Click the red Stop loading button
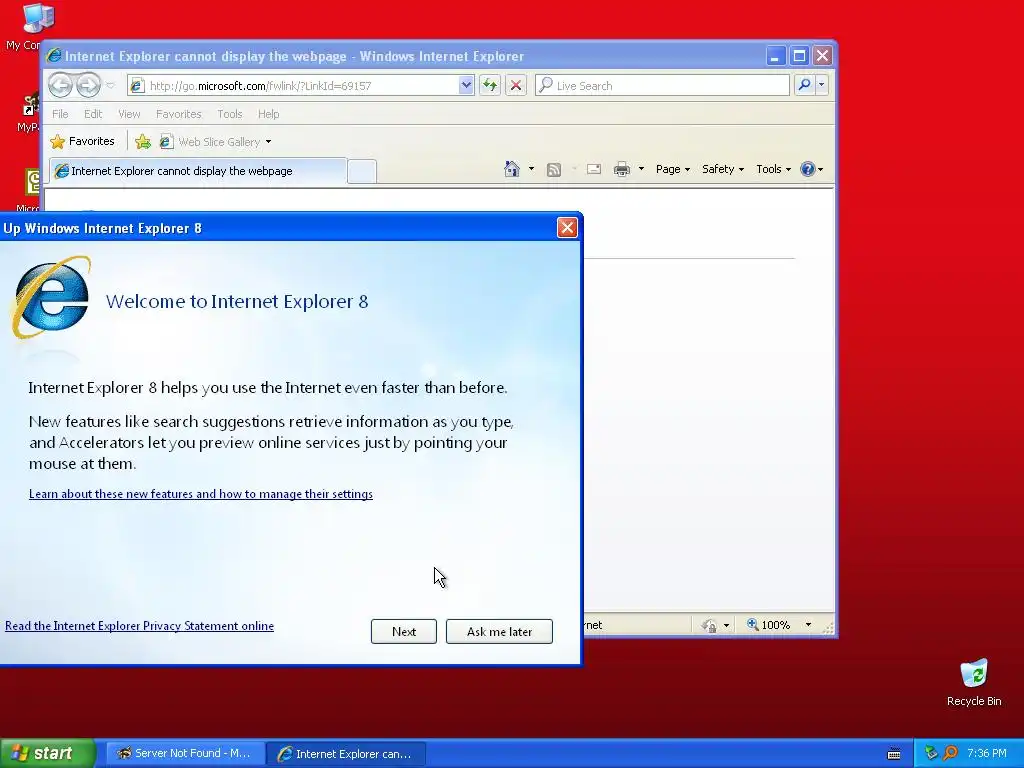1024x768 pixels. pyautogui.click(x=516, y=85)
